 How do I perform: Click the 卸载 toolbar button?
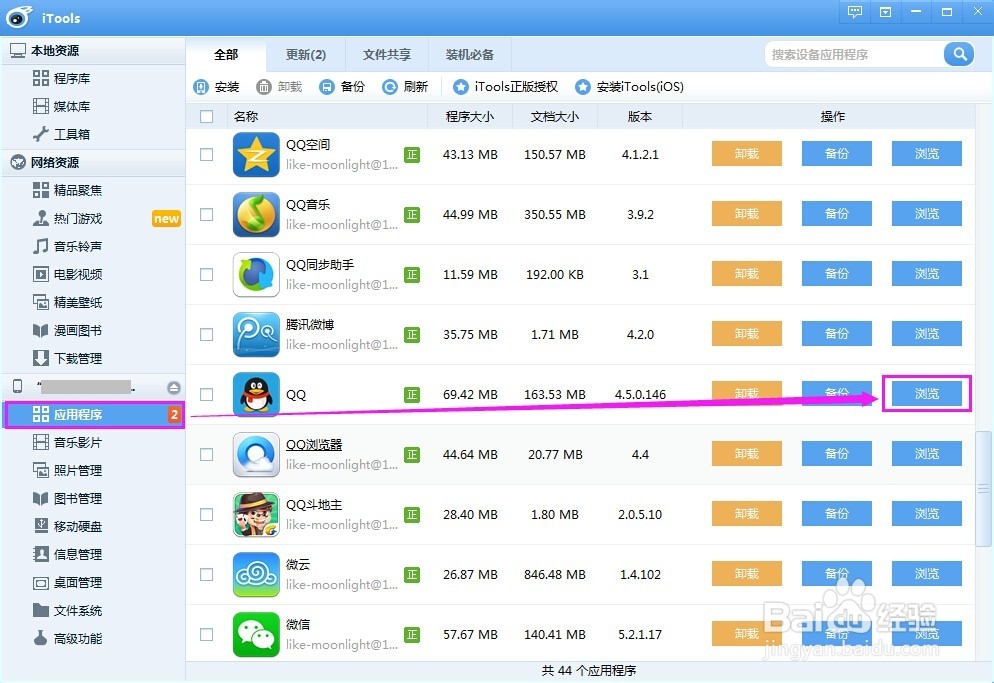pos(279,87)
